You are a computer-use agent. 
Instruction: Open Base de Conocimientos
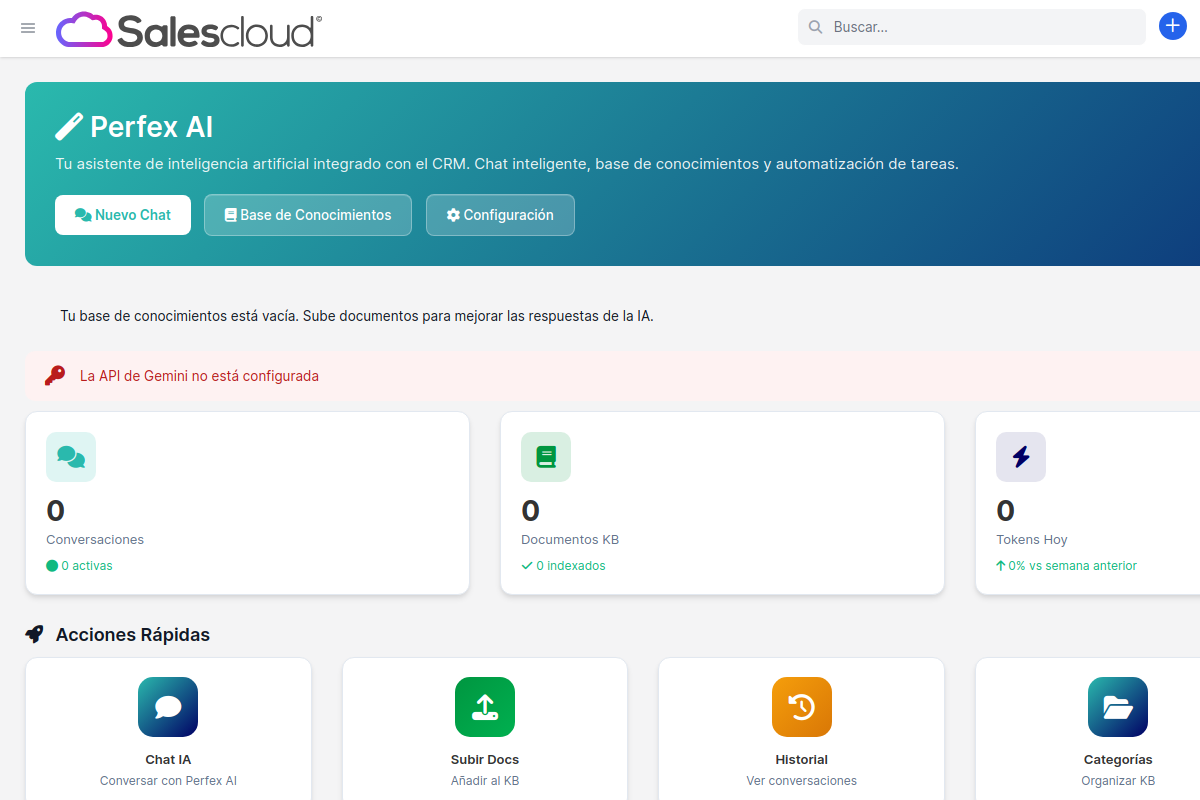tap(308, 215)
